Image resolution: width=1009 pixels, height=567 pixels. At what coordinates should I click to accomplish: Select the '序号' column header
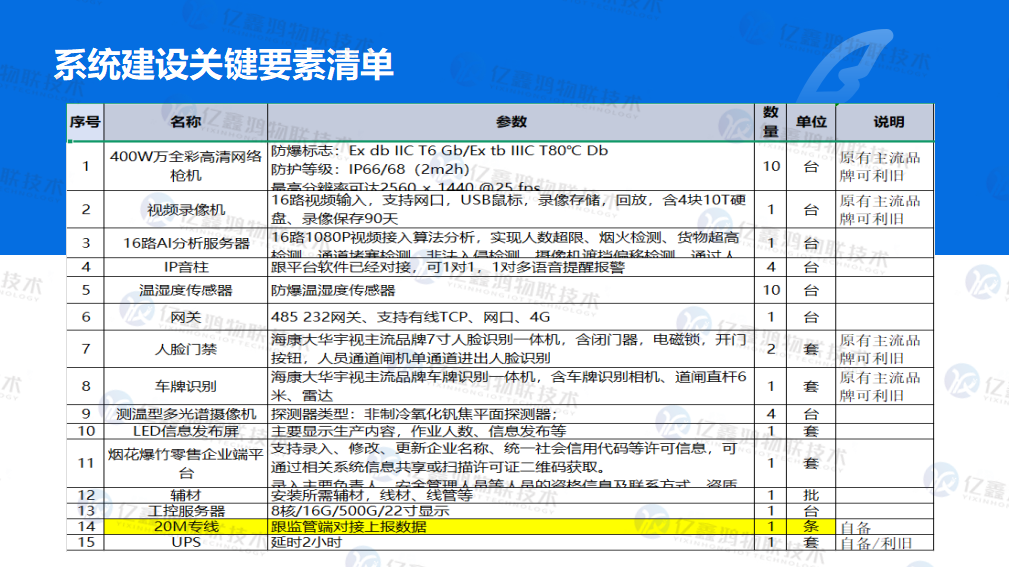coord(85,122)
